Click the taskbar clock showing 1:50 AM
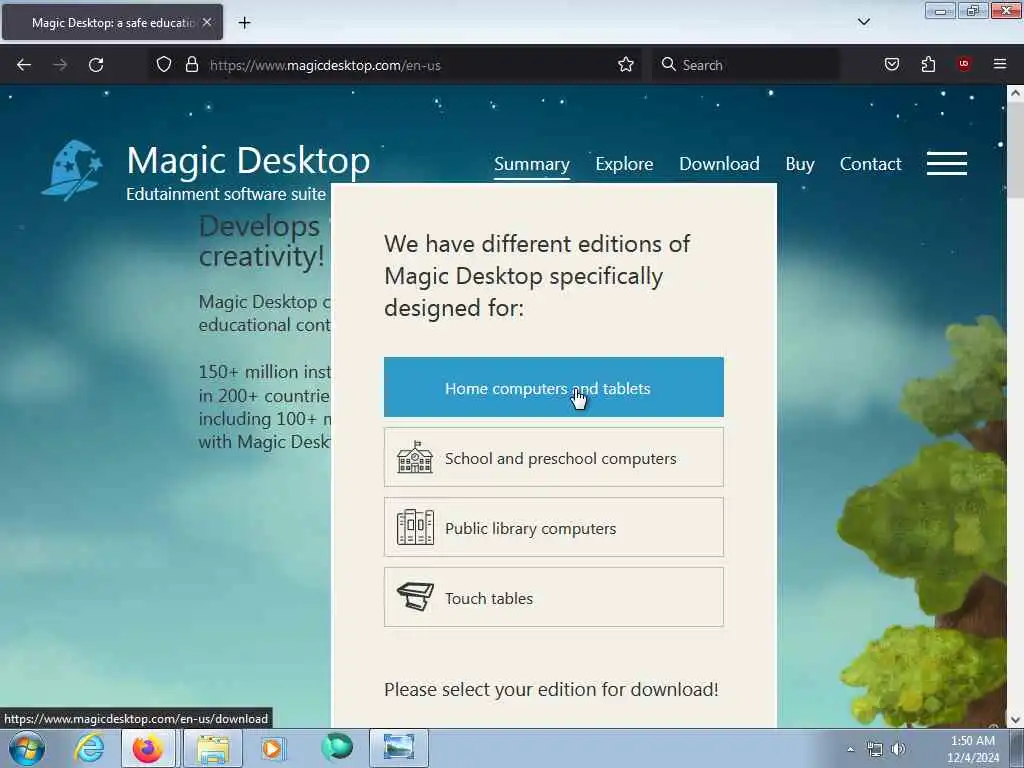The height and width of the screenshot is (768, 1024). tap(973, 749)
